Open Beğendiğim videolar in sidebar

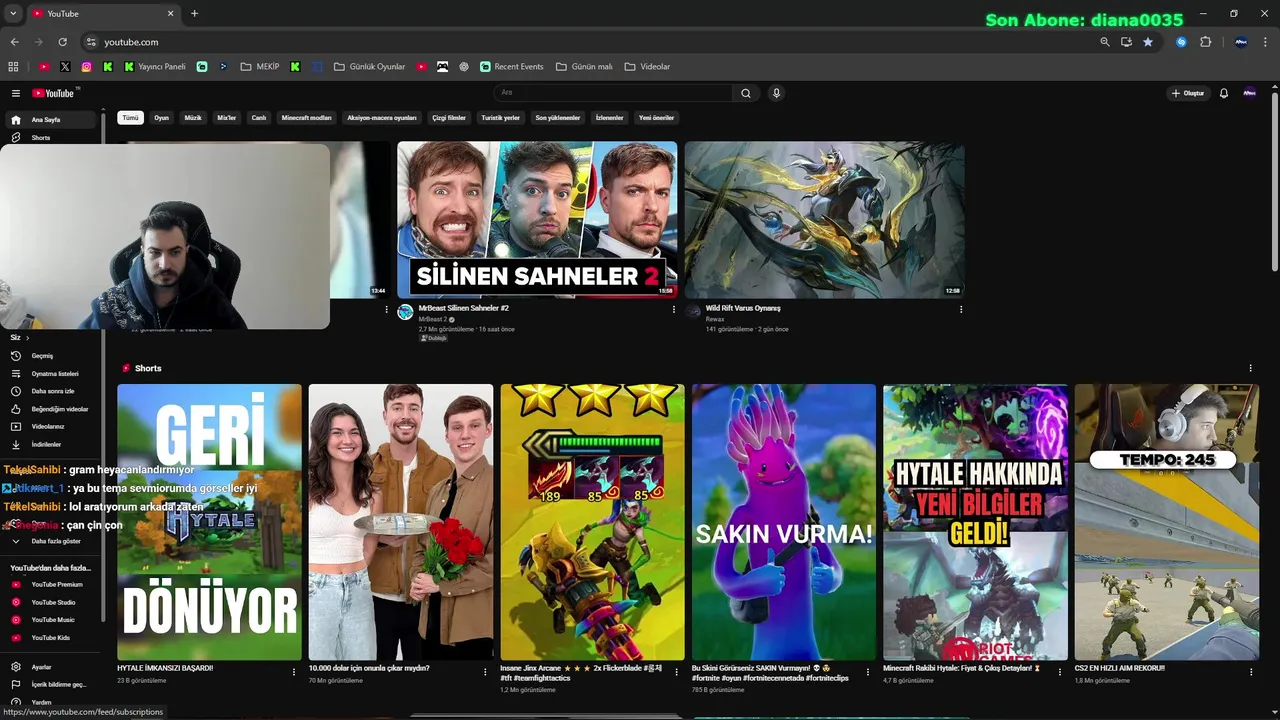pyautogui.click(x=53, y=409)
